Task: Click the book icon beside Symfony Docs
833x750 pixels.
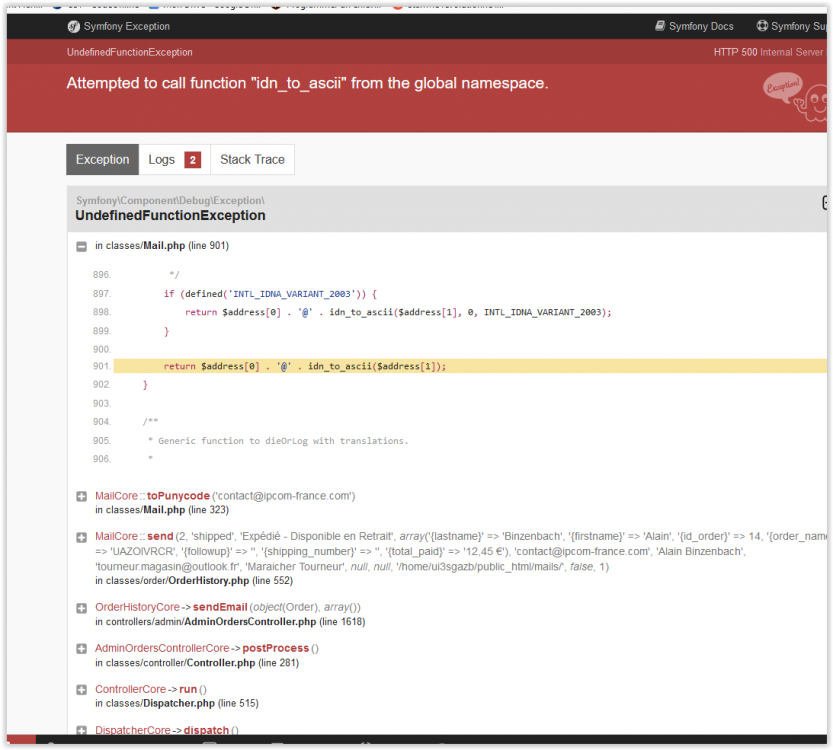Action: tap(658, 25)
